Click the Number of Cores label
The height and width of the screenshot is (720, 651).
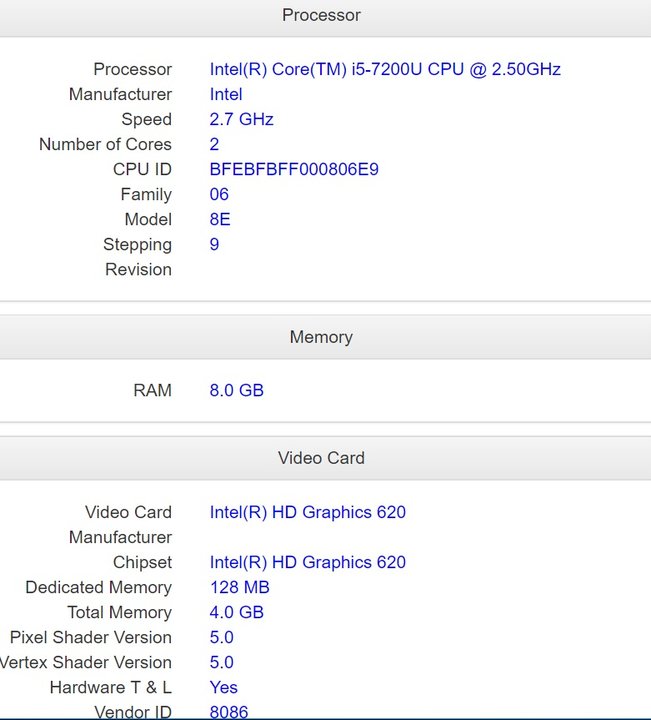tap(105, 144)
